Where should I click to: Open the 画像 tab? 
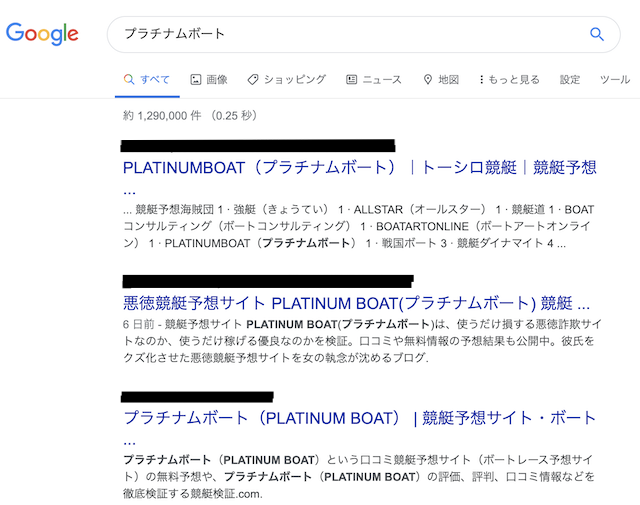(x=209, y=80)
